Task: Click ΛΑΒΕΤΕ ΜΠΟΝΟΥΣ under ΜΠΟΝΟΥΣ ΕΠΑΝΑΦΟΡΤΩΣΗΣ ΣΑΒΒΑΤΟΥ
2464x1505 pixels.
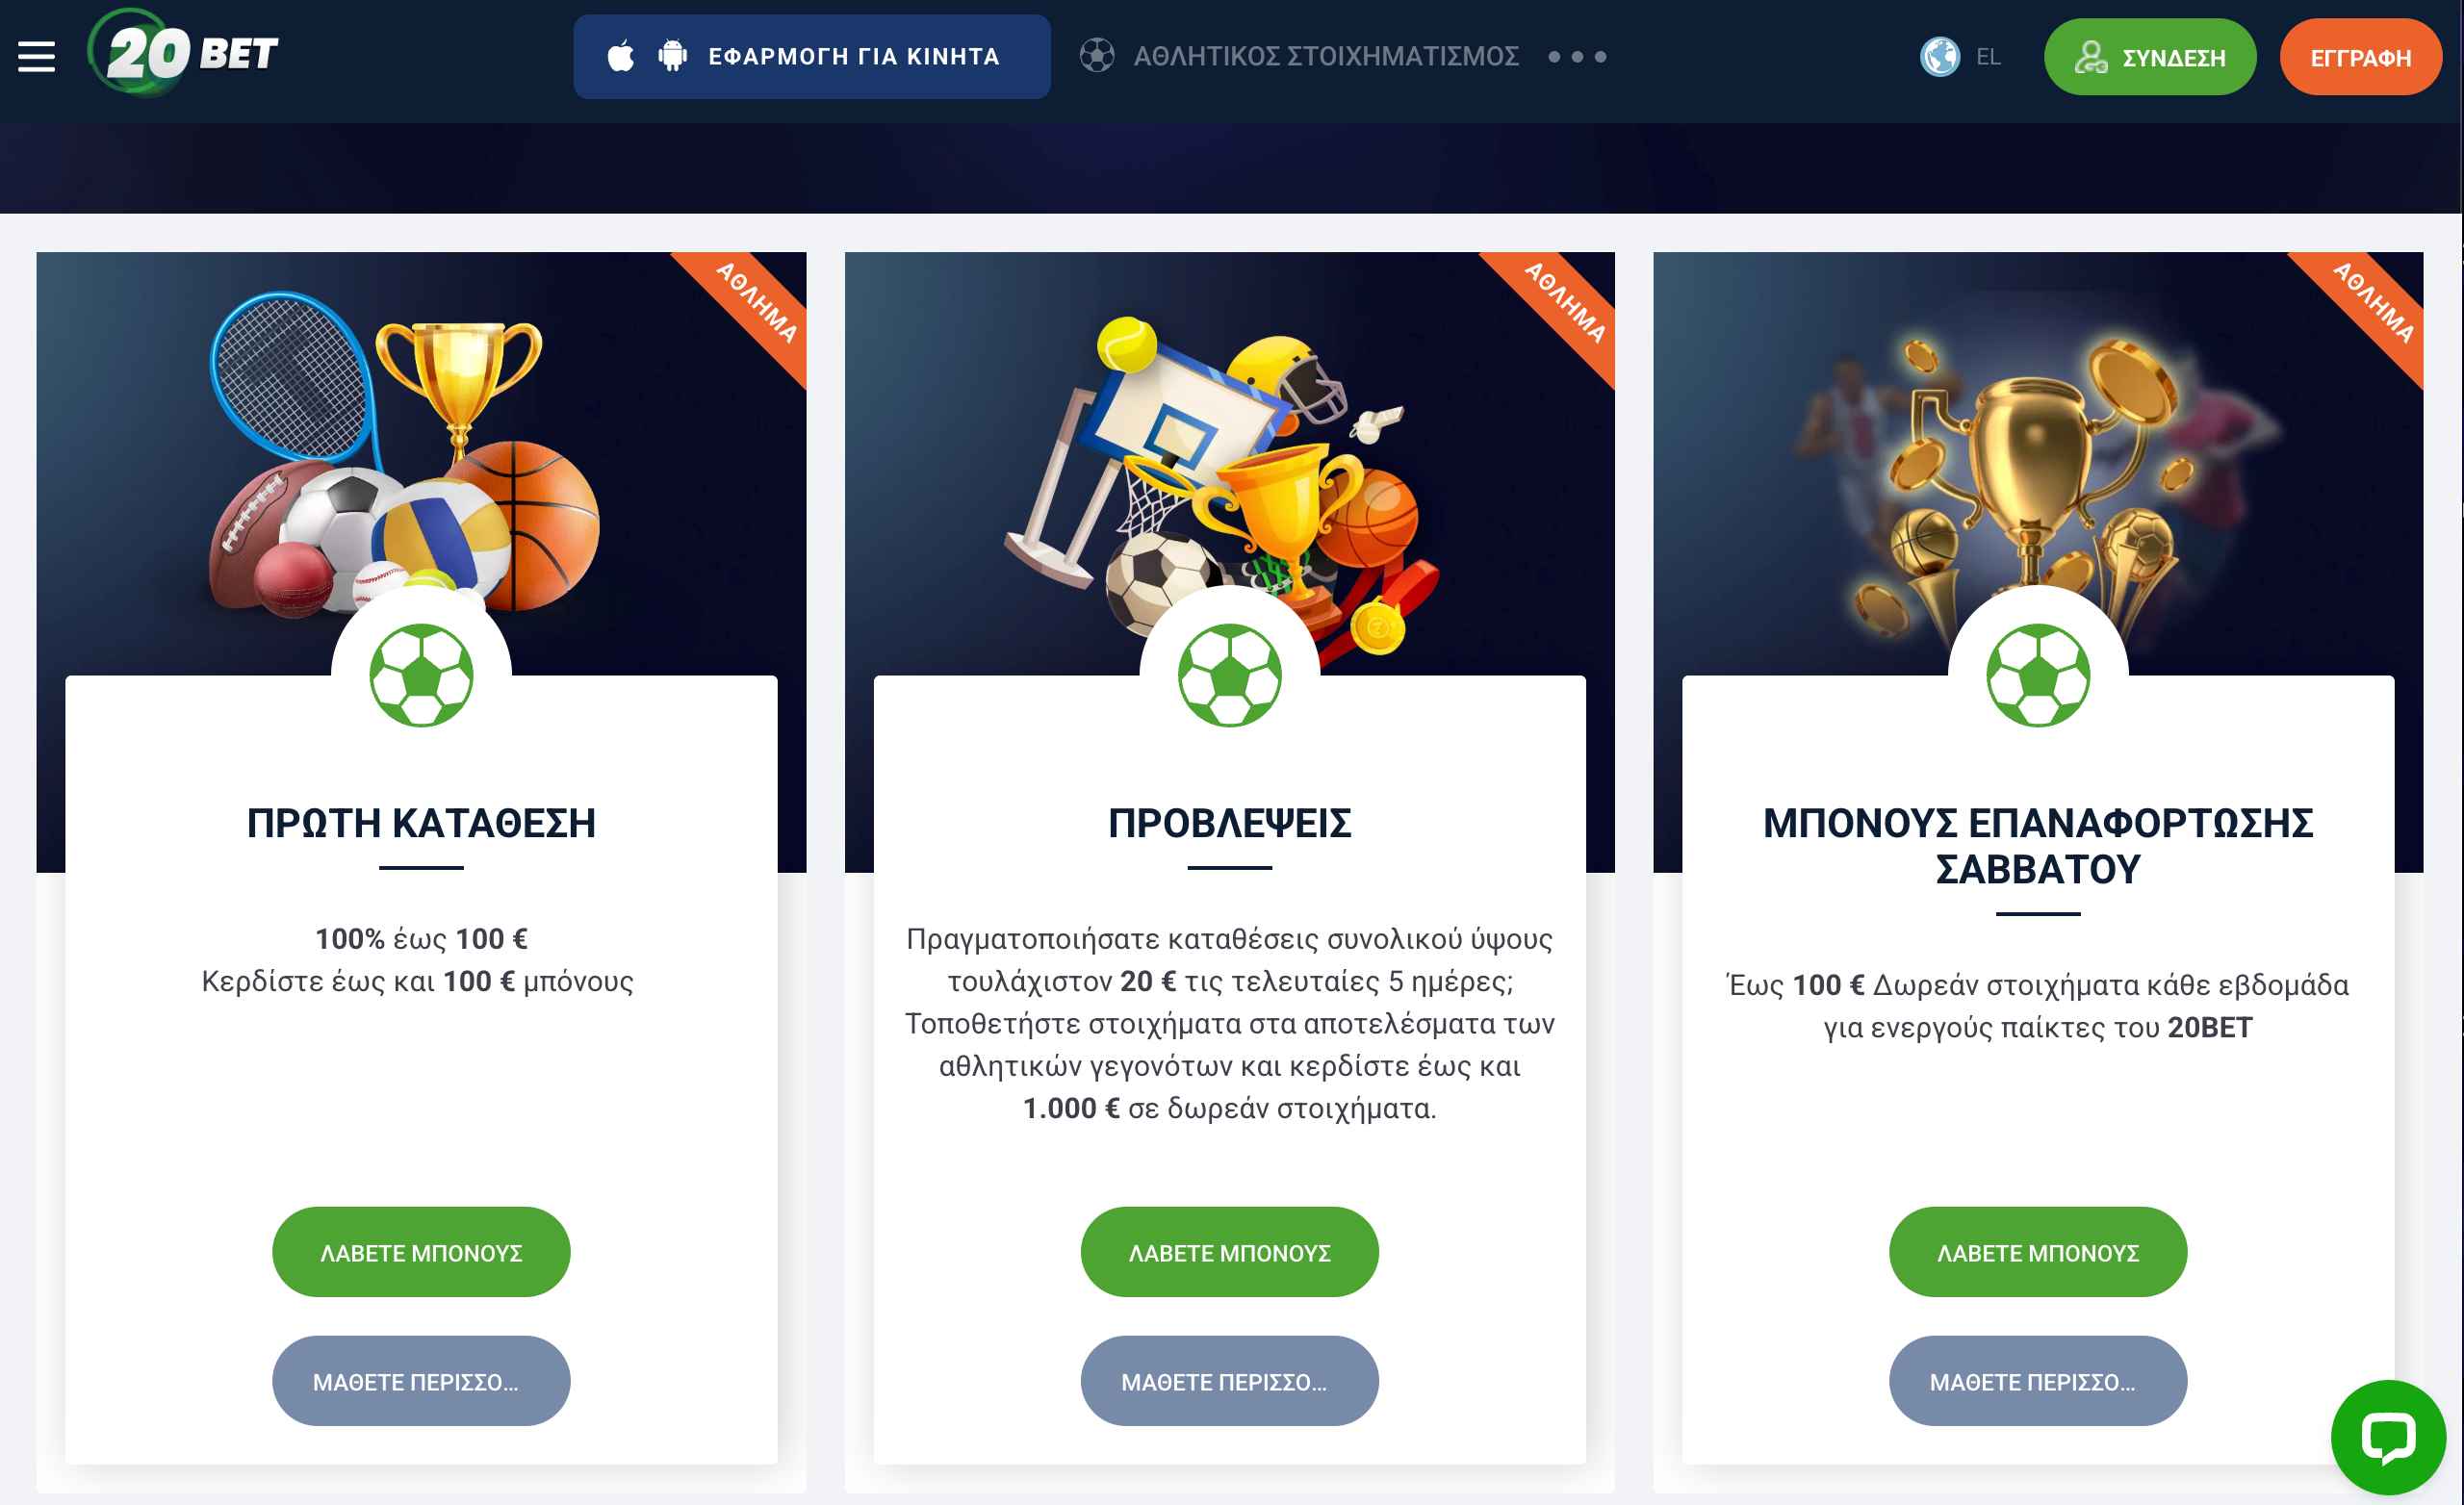Action: (2038, 1252)
